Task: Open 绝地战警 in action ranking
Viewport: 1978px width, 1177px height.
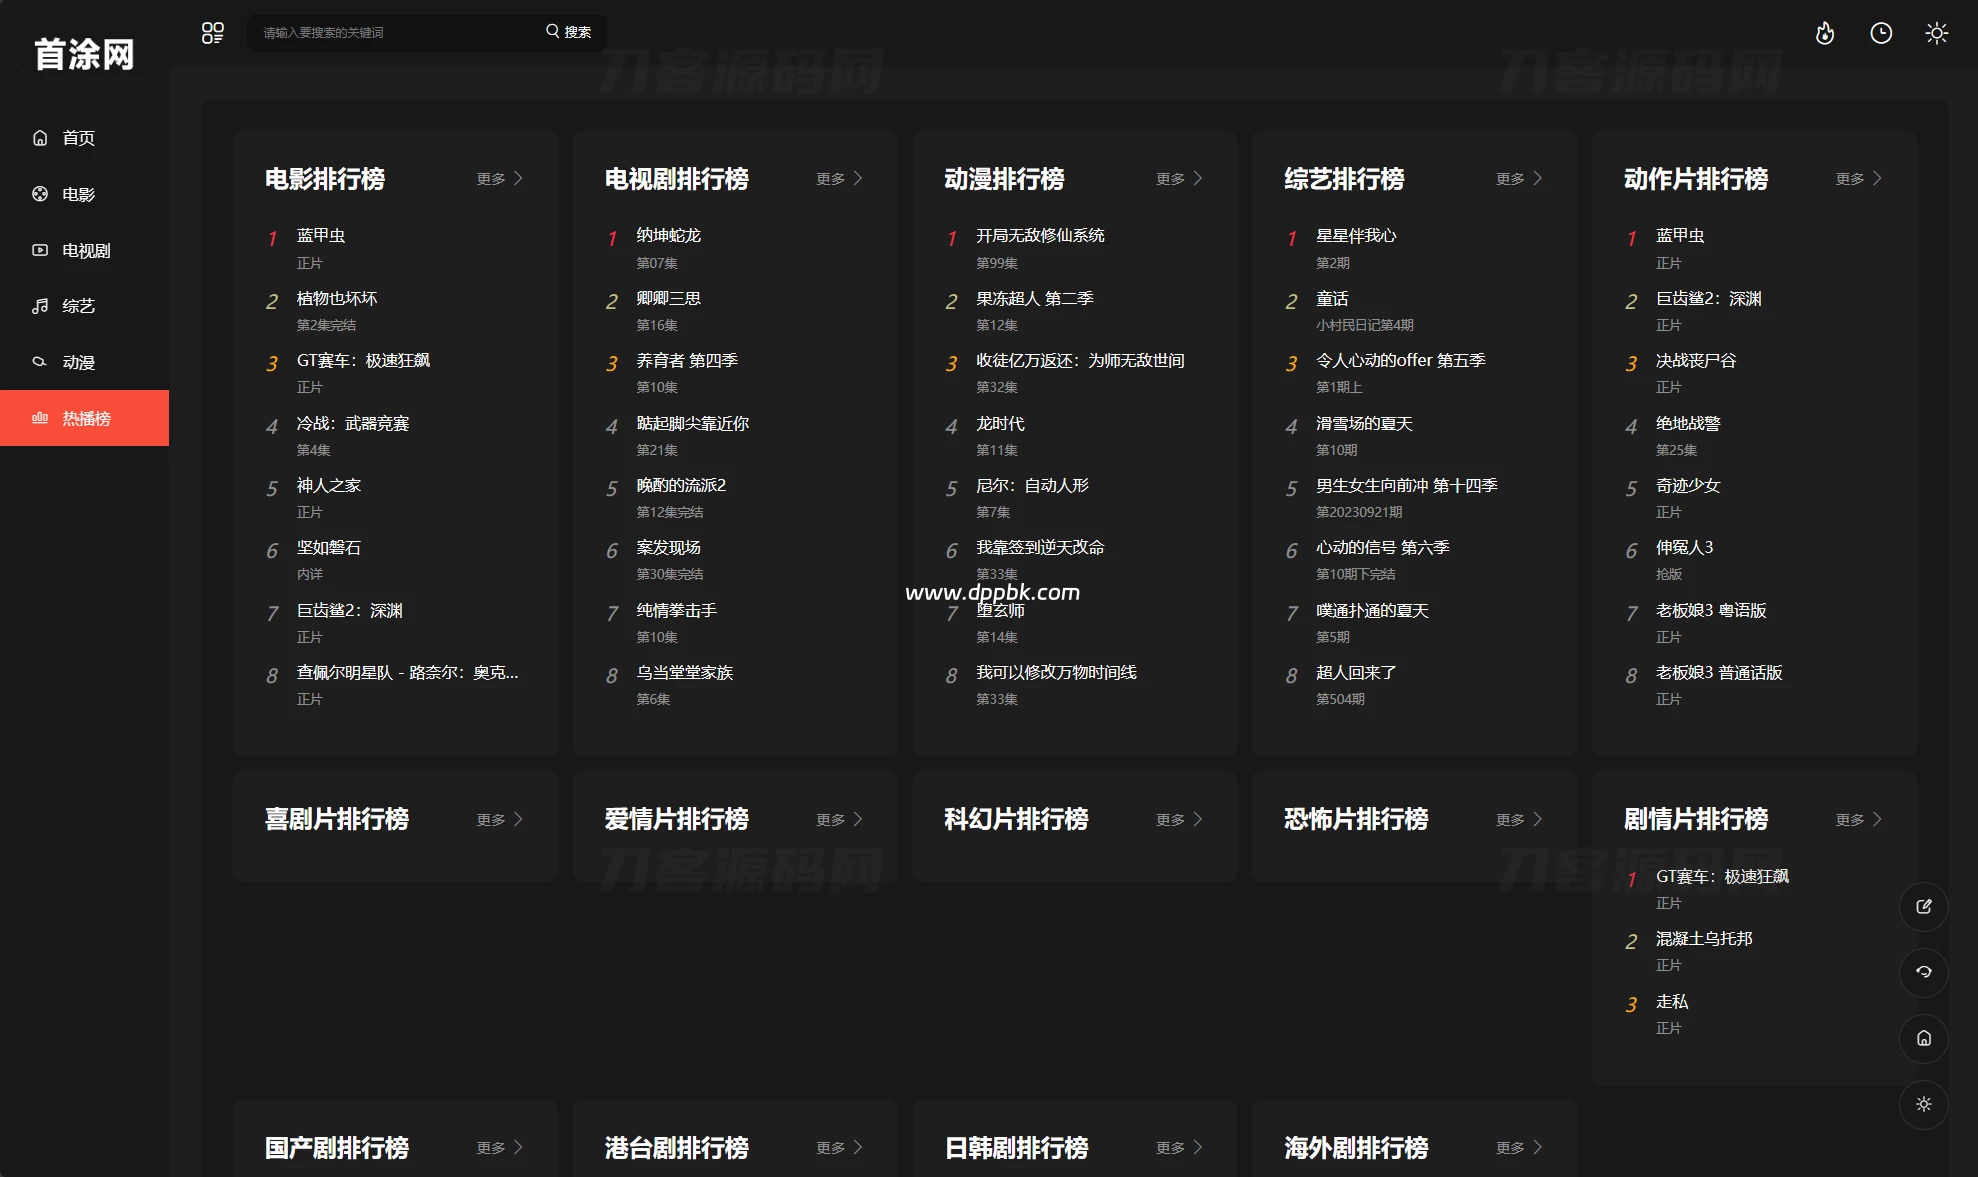Action: pos(1689,424)
